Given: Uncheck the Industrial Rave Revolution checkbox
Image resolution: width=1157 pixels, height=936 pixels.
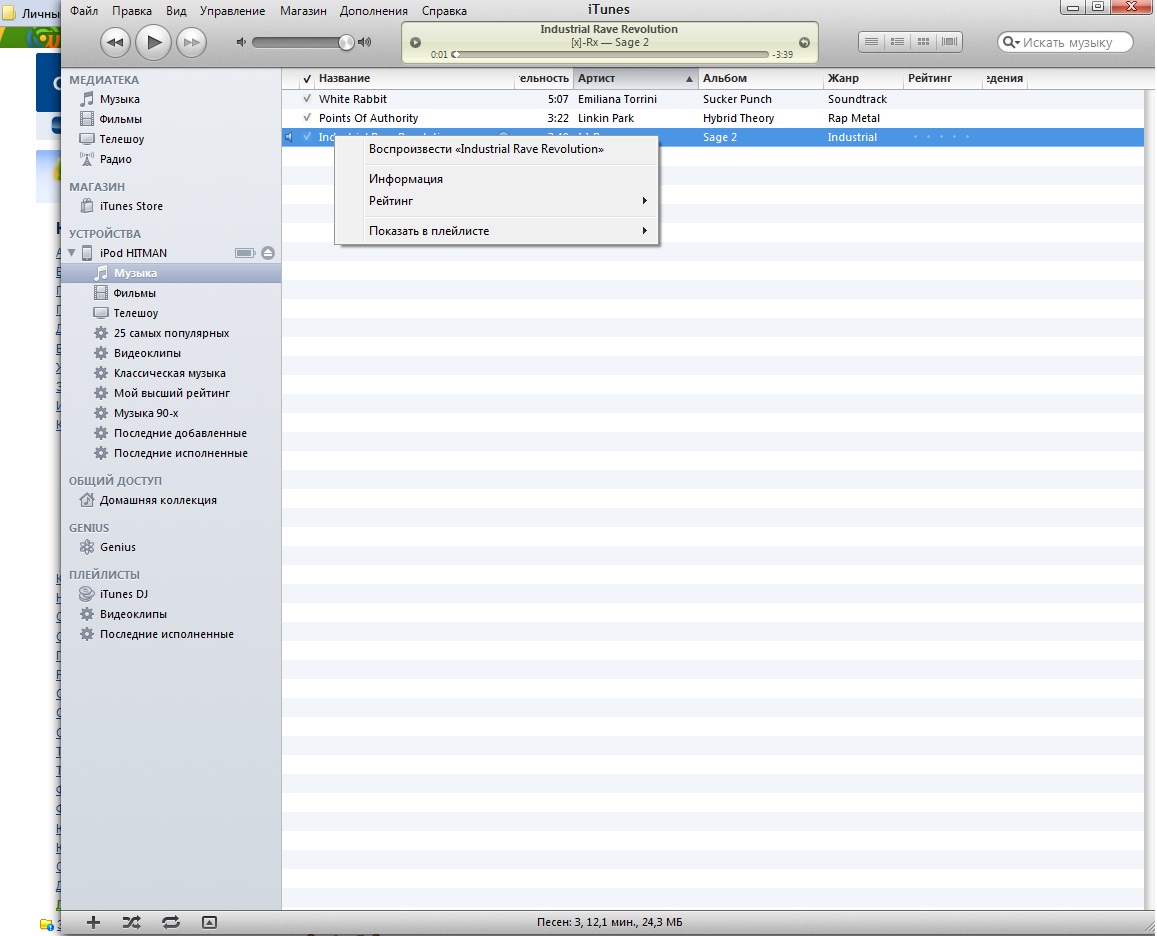Looking at the screenshot, I should tap(307, 137).
